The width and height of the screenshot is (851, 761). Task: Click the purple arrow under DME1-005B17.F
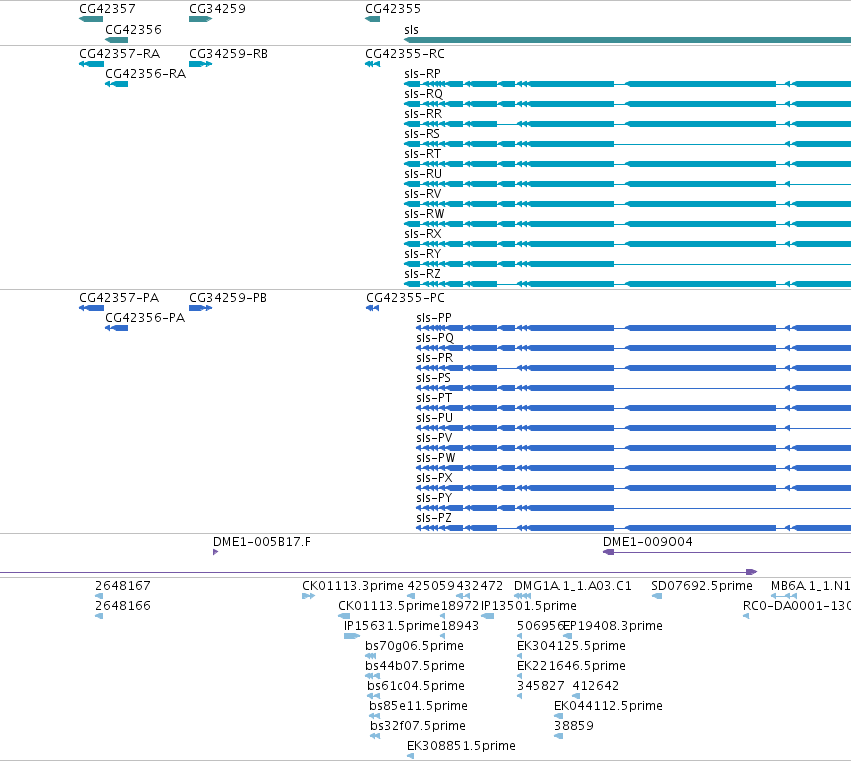click(x=215, y=552)
